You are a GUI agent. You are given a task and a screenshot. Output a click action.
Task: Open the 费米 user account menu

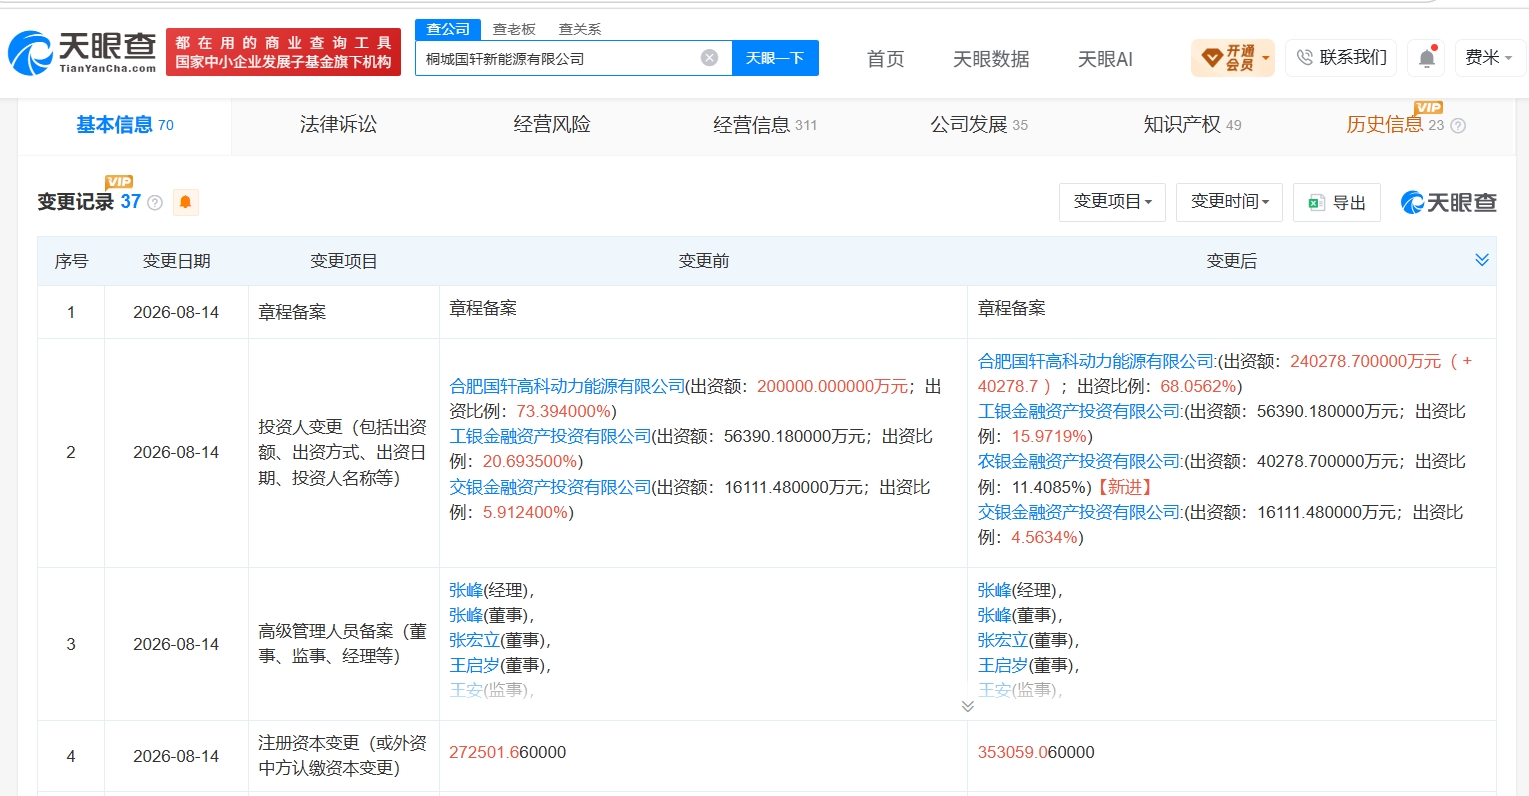click(x=1489, y=58)
